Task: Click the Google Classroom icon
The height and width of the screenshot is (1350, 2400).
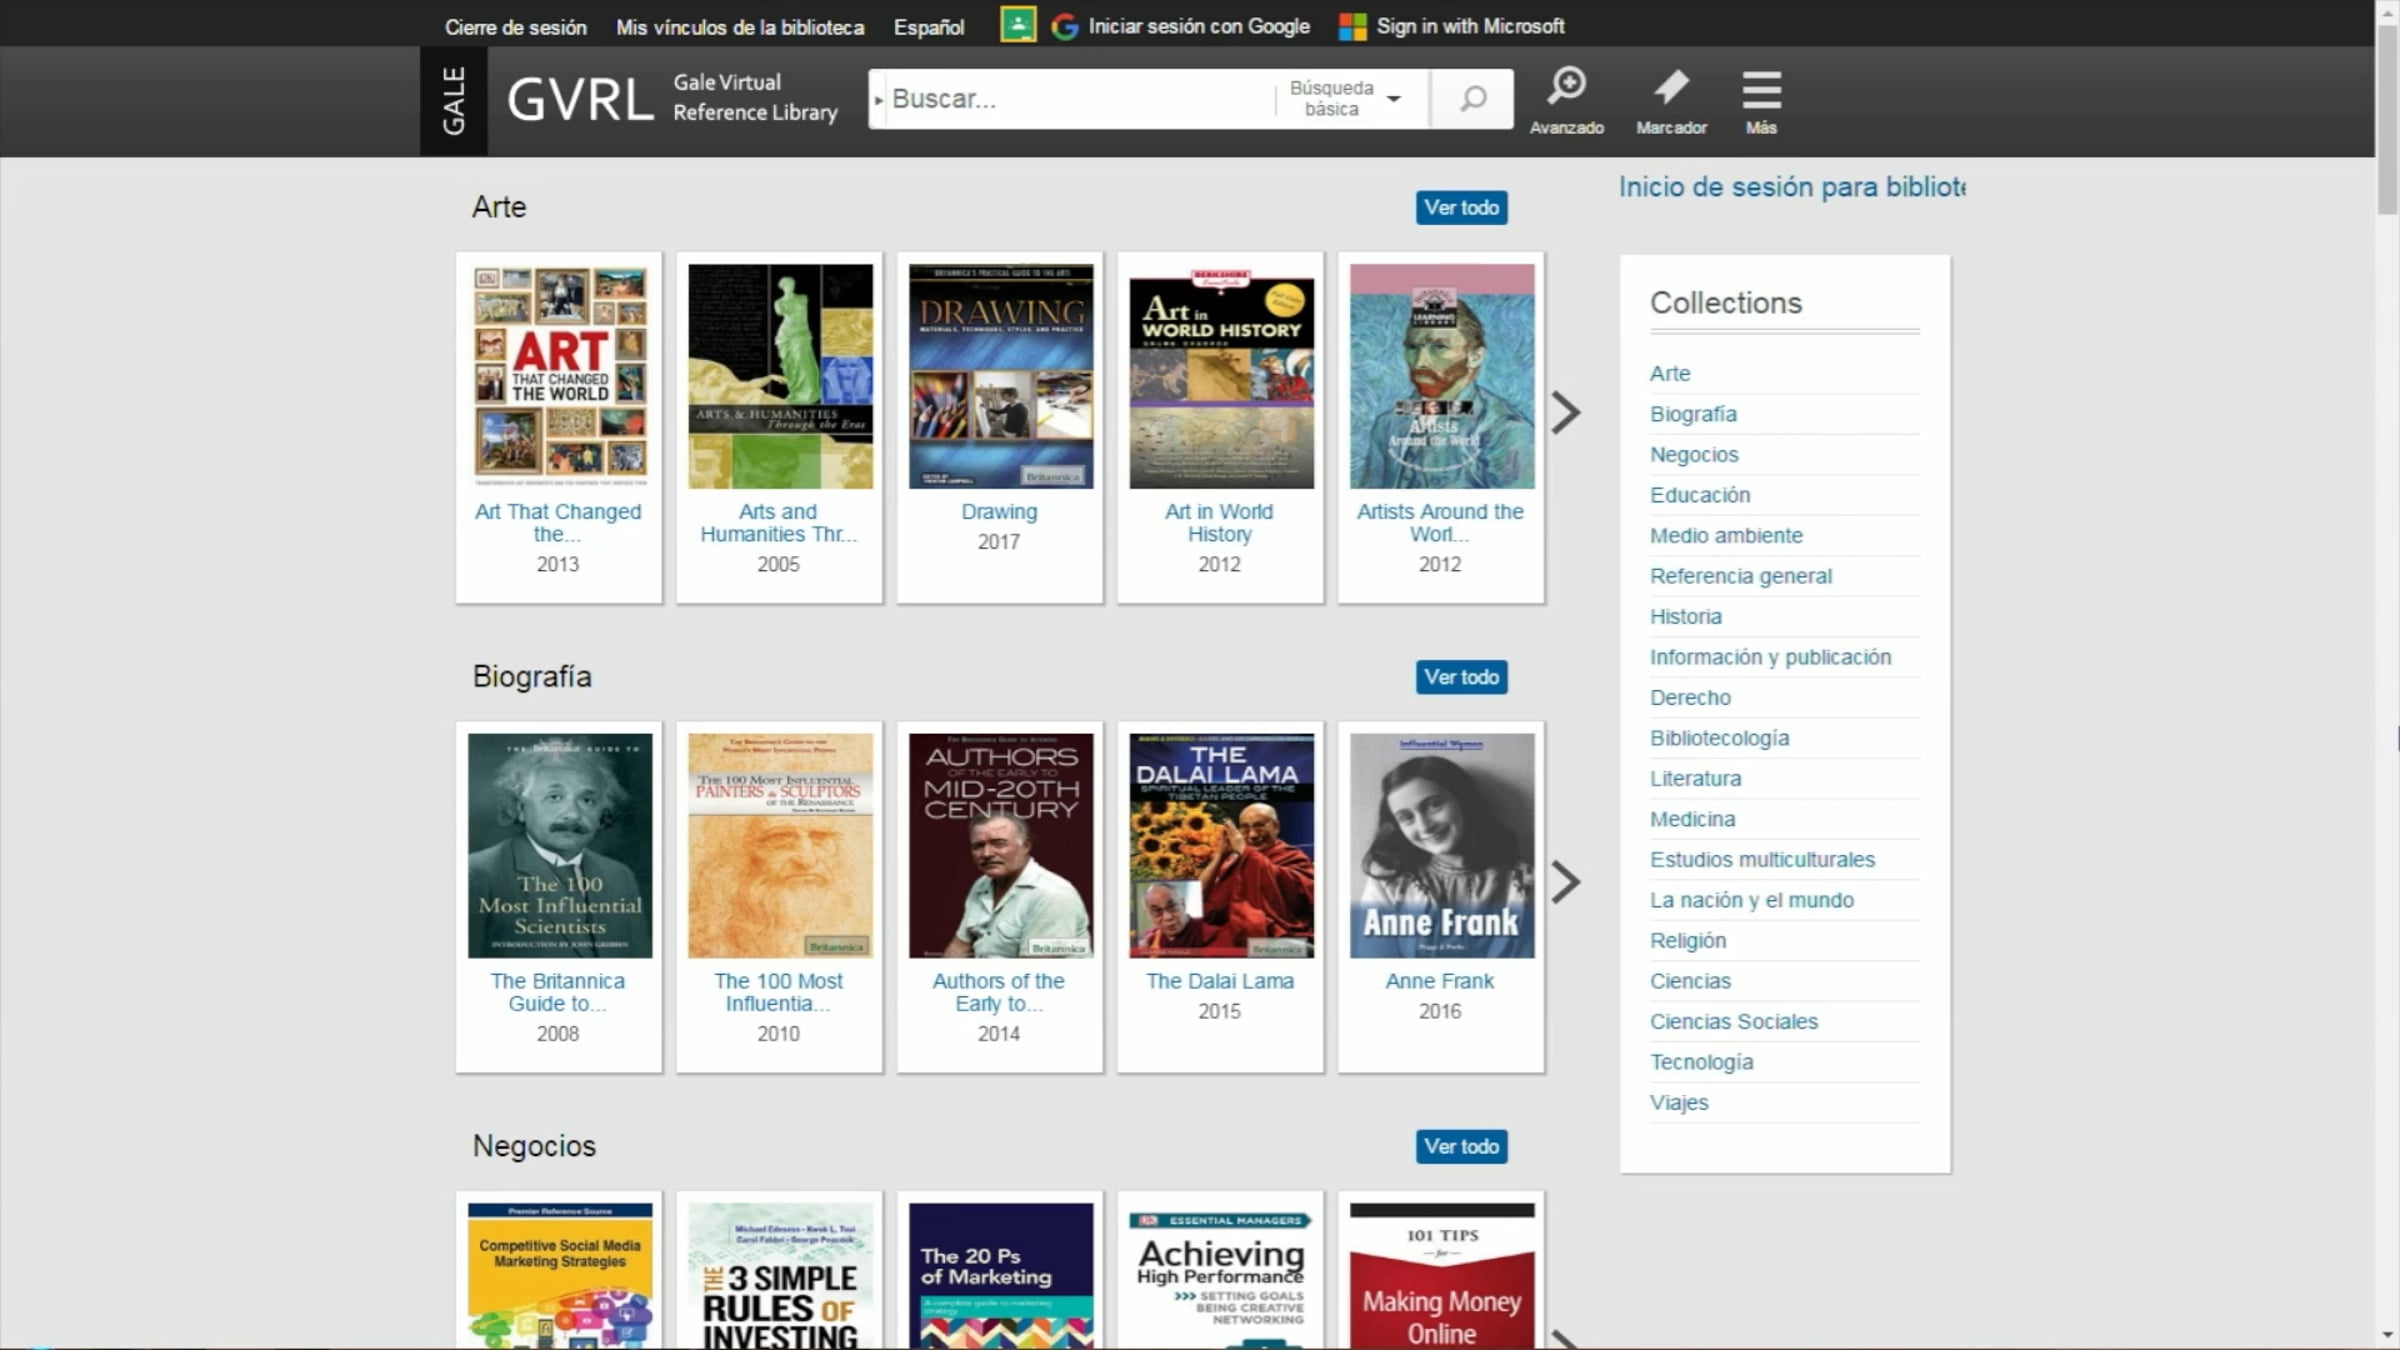Action: (x=1018, y=25)
